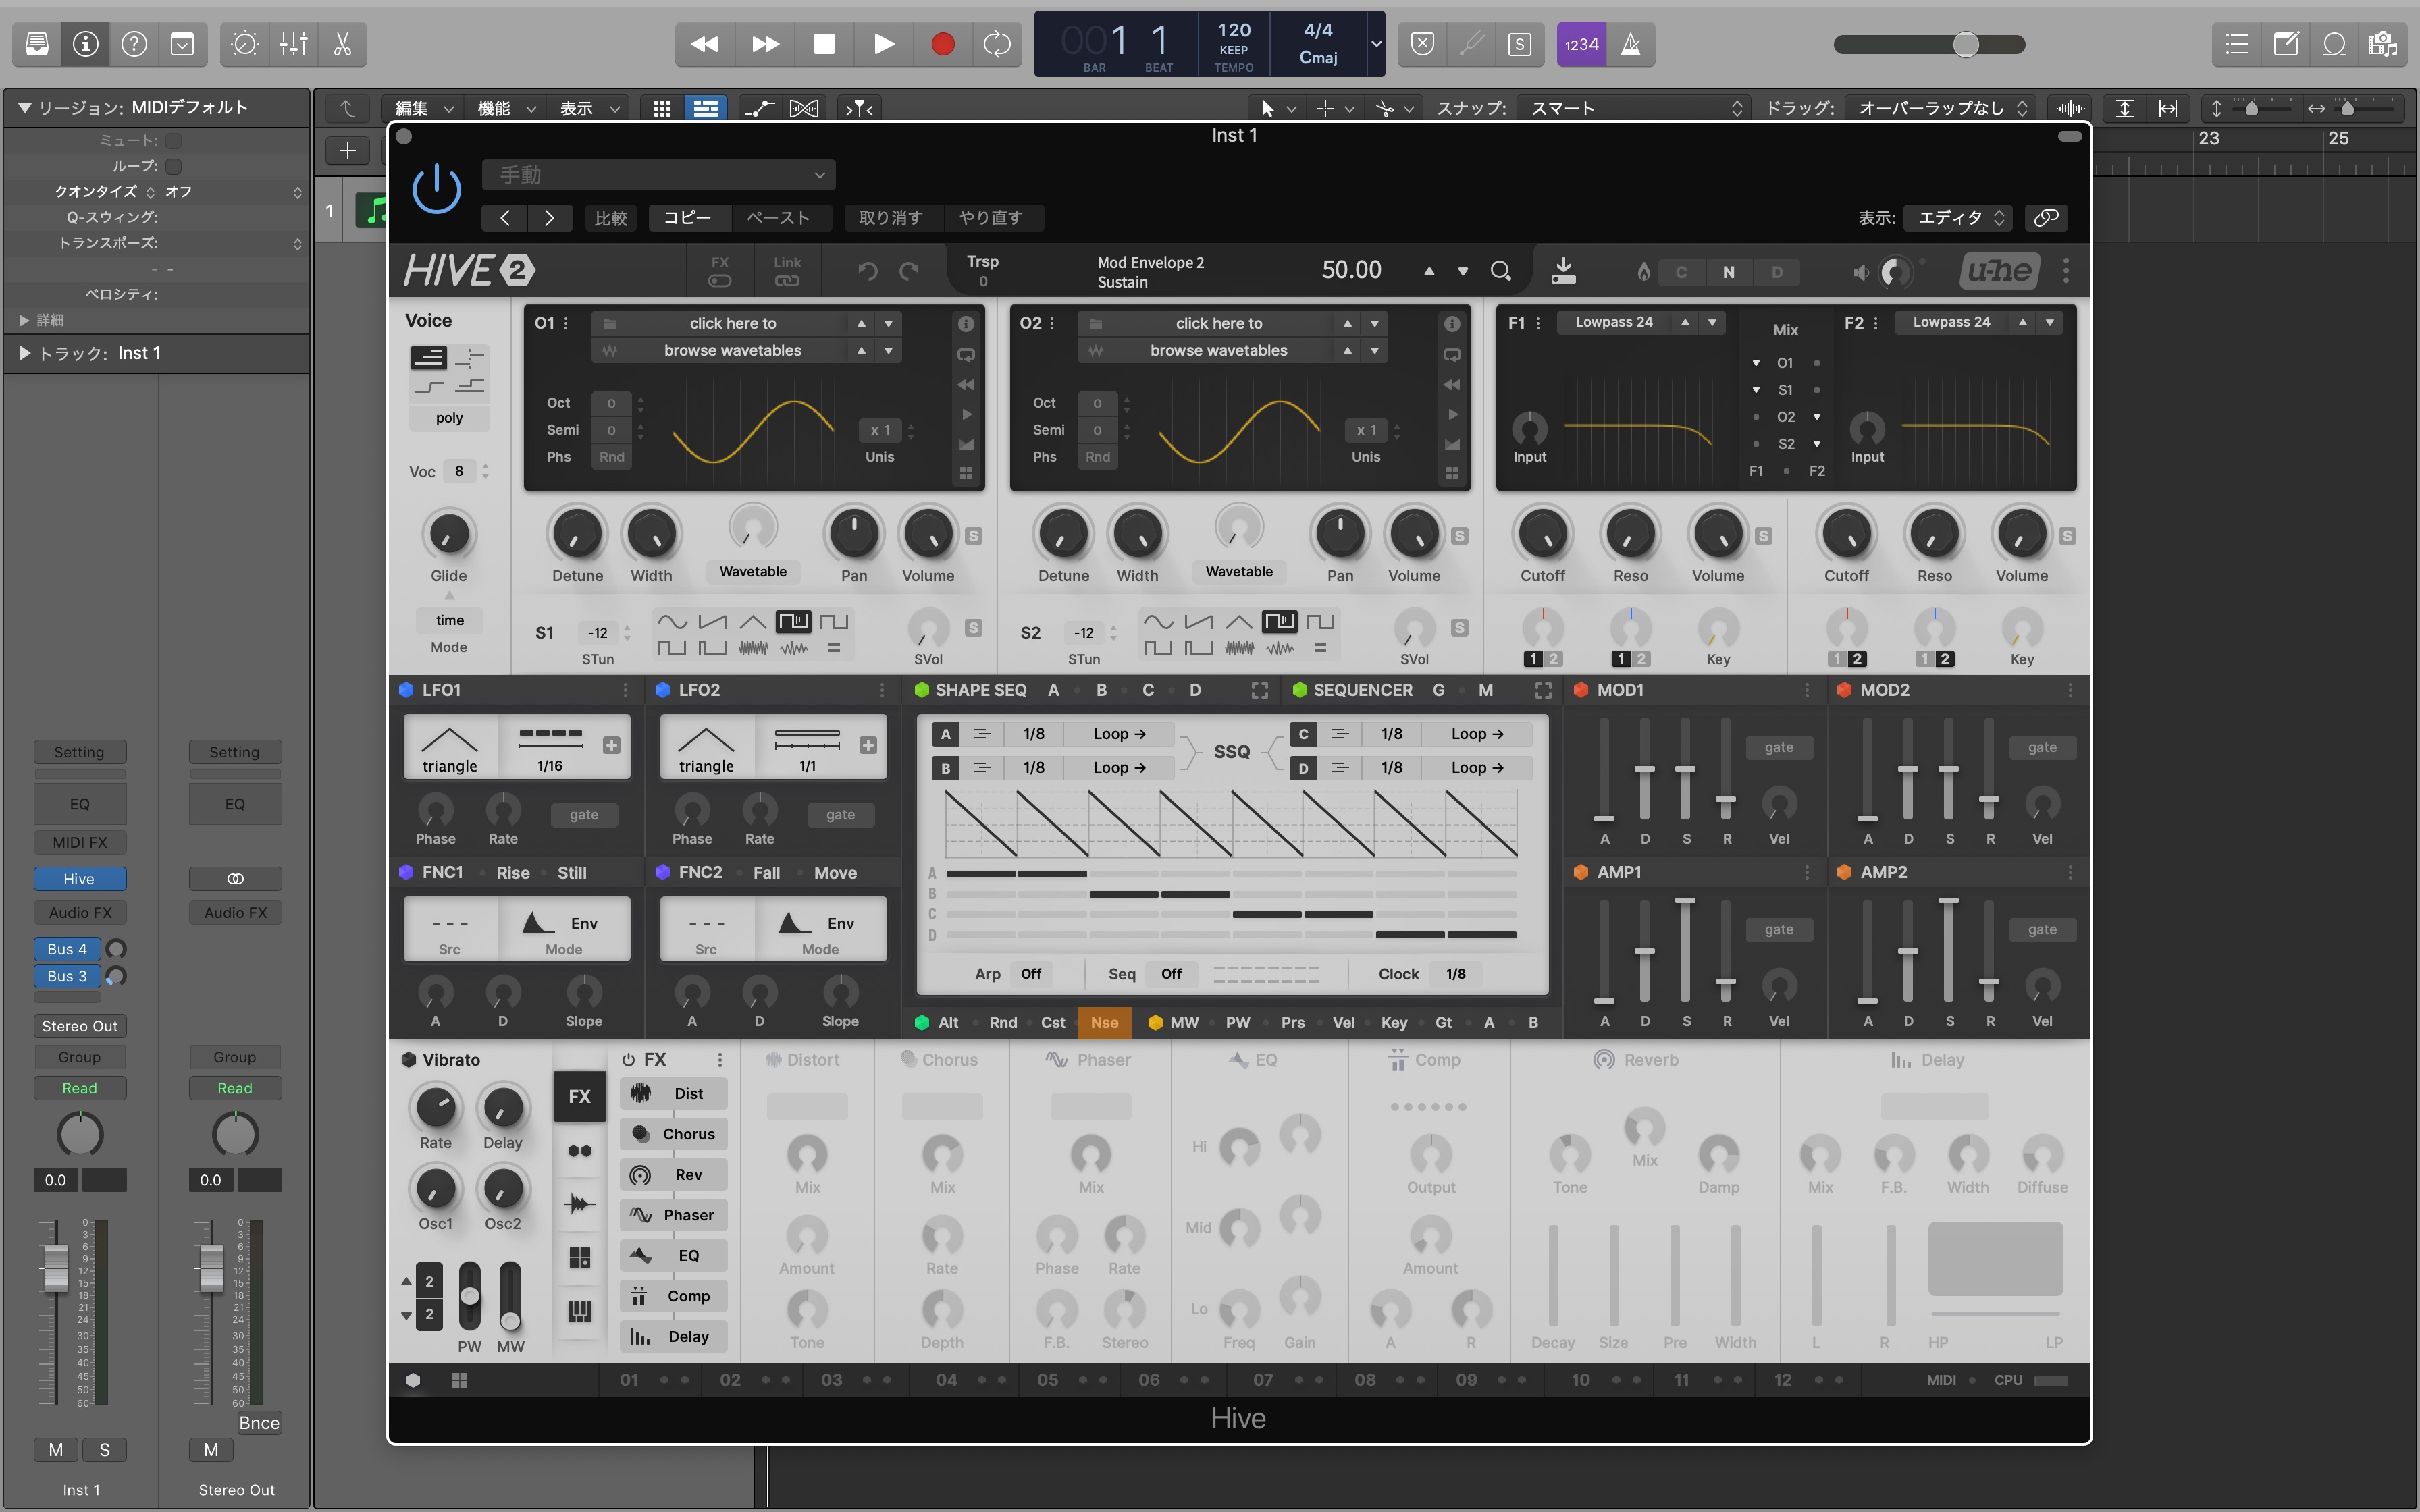Select the Delay effect tab
Viewport: 2420px width, 1512px height.
[x=673, y=1336]
